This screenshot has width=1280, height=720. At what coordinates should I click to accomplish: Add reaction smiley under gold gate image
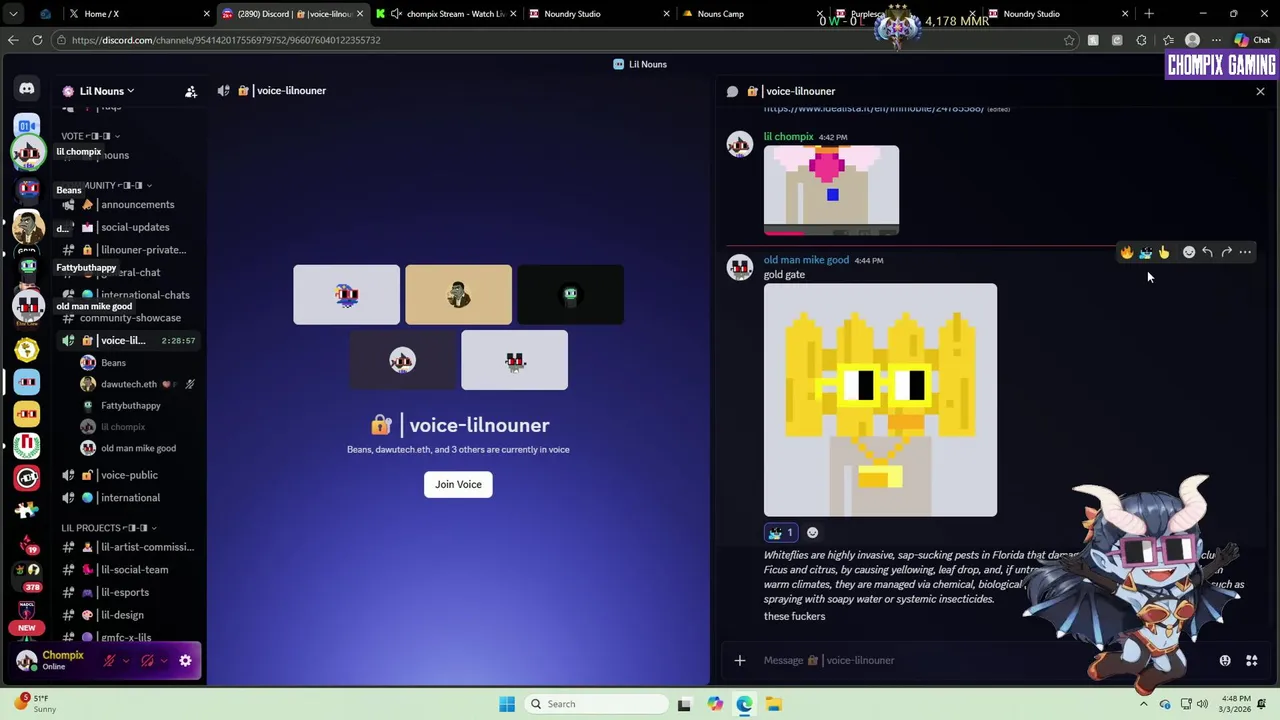point(813,533)
